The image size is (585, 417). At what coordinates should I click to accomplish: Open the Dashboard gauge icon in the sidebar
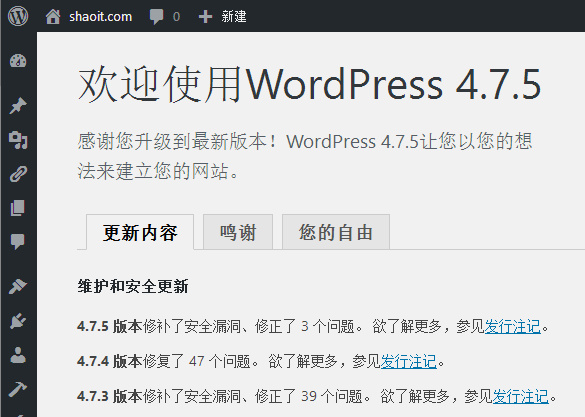point(18,61)
